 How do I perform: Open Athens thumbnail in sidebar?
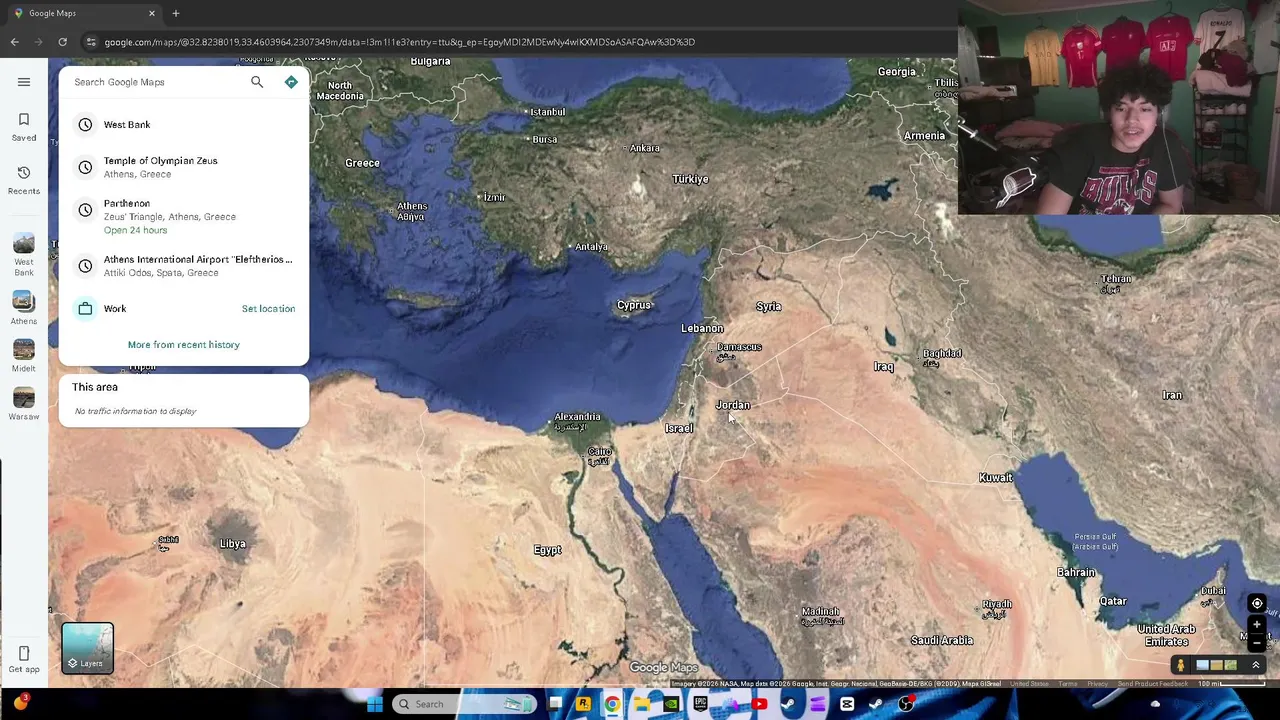coord(24,308)
